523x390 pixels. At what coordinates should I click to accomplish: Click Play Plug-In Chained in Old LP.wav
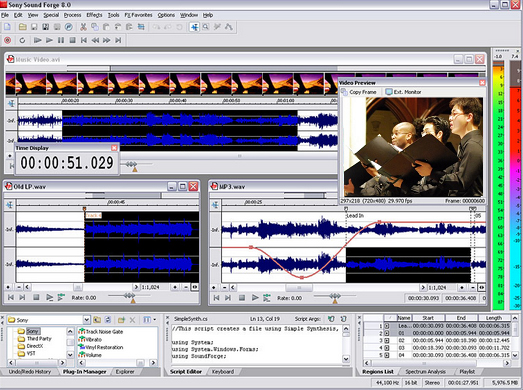click(x=61, y=297)
